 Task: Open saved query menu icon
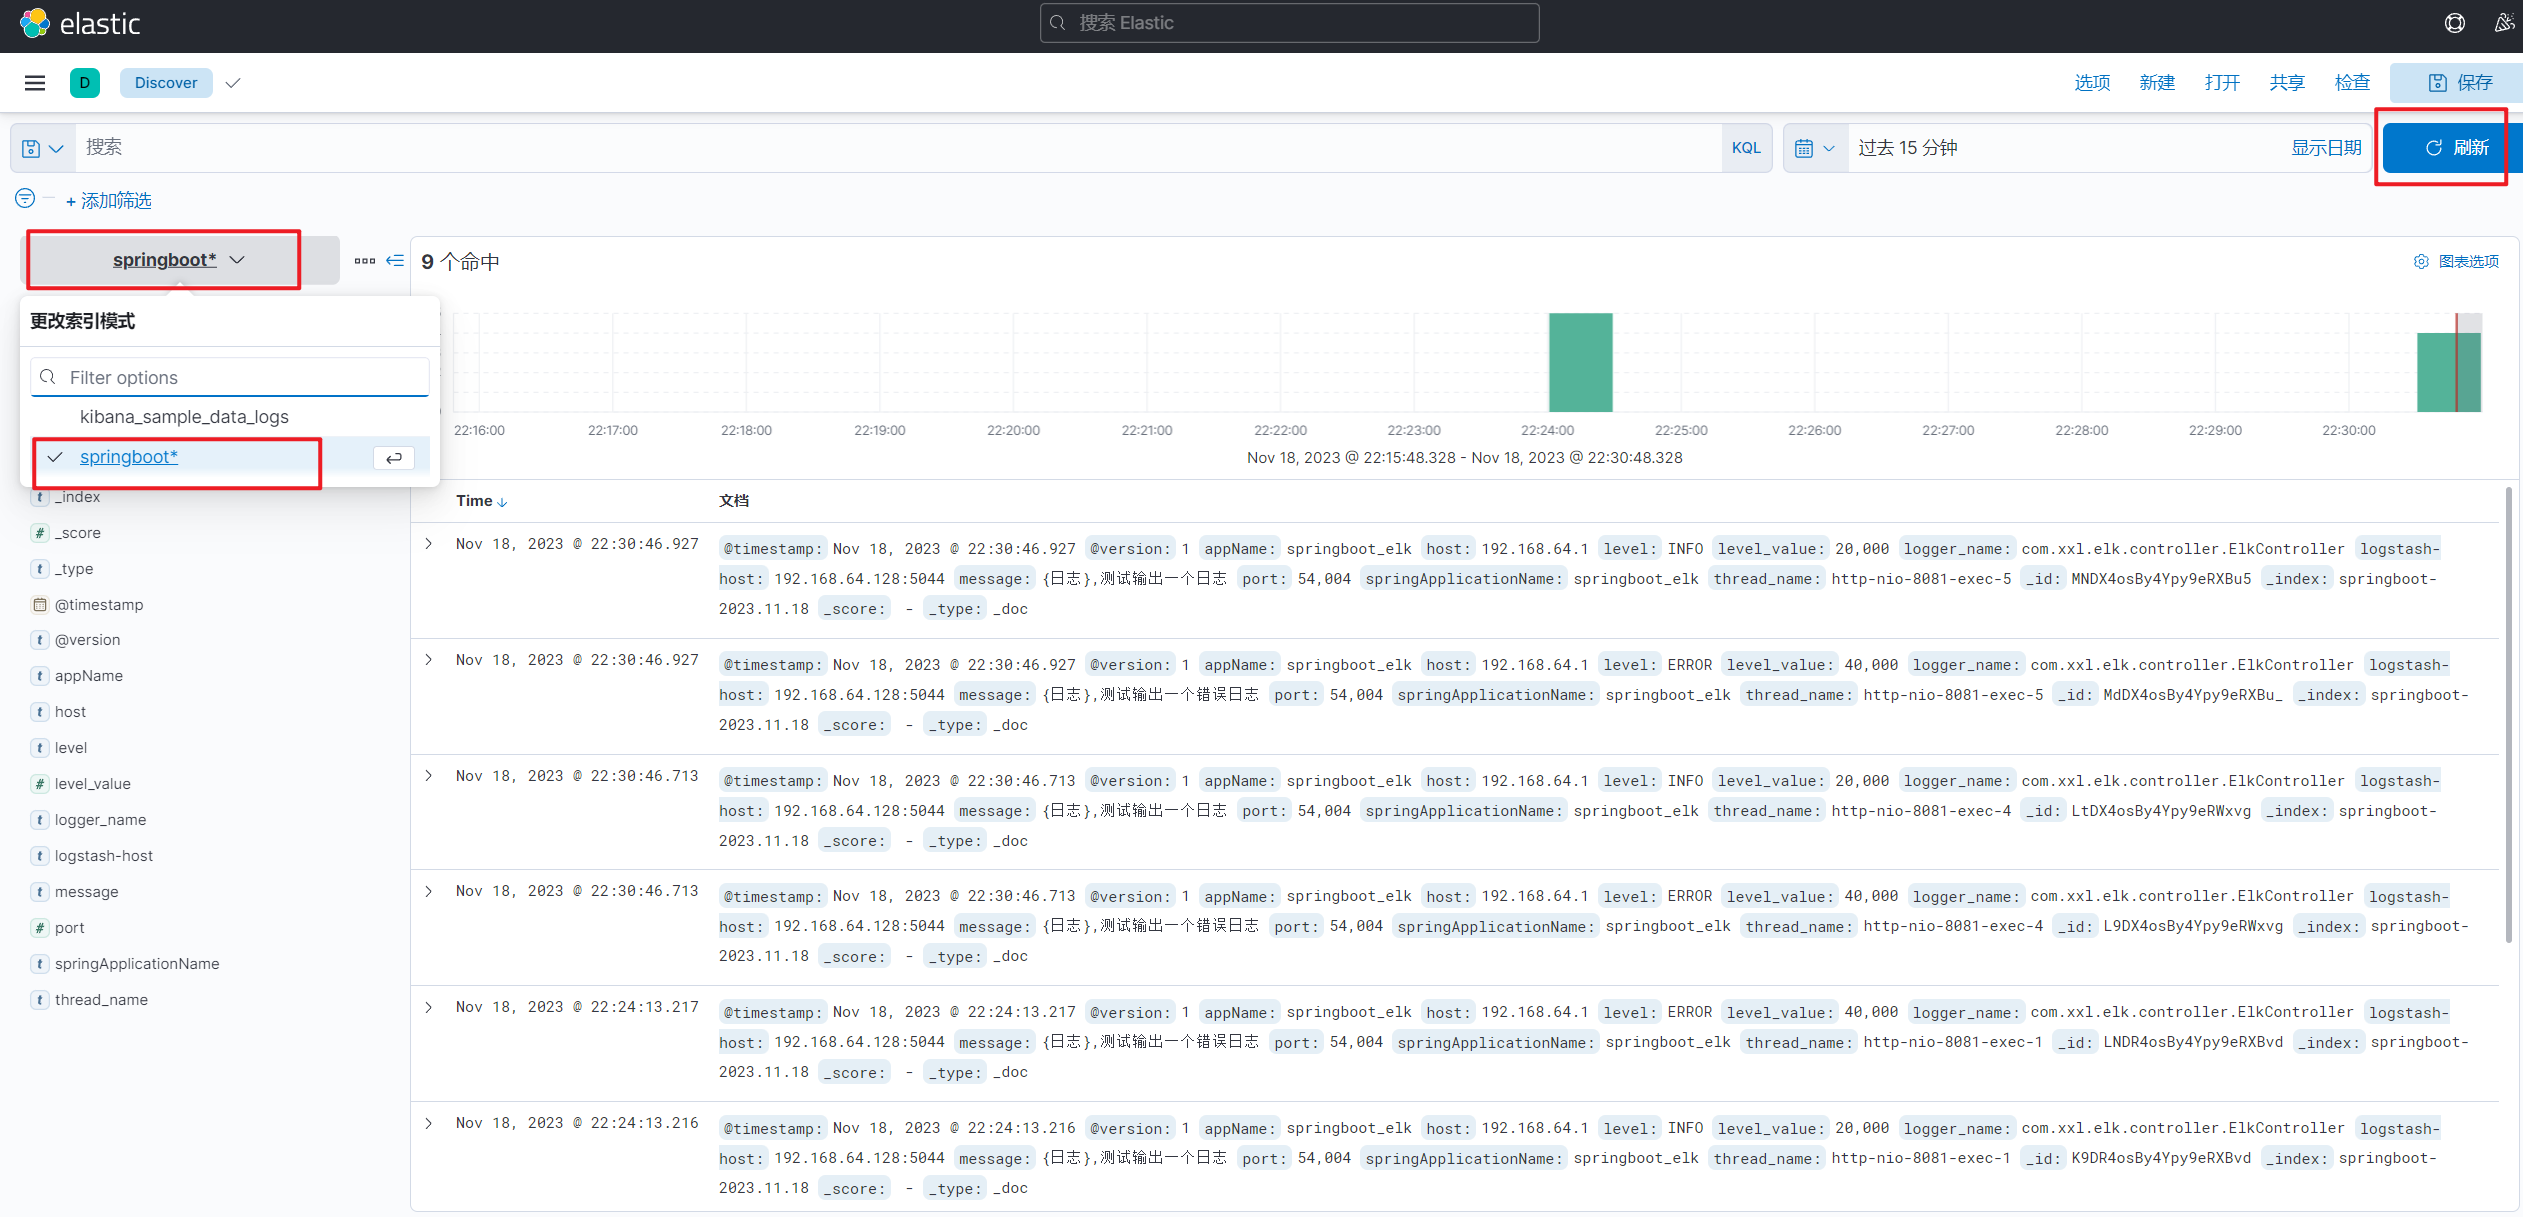click(x=43, y=148)
